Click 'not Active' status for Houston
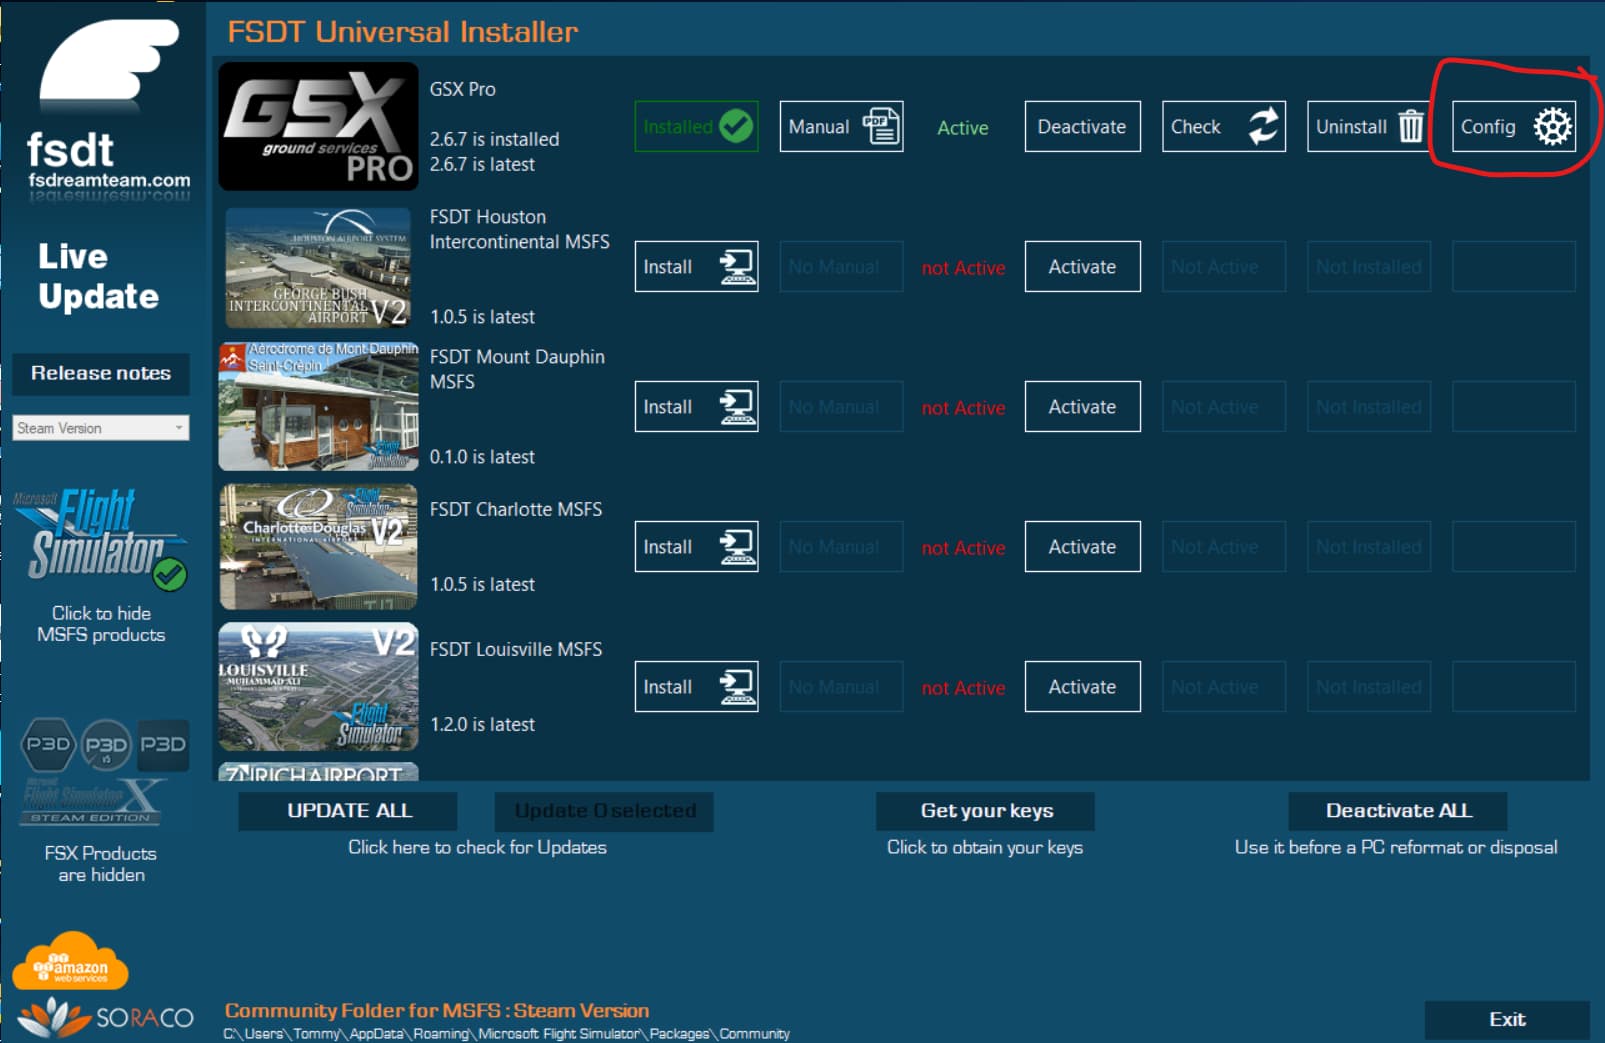This screenshot has height=1043, width=1605. (x=963, y=268)
